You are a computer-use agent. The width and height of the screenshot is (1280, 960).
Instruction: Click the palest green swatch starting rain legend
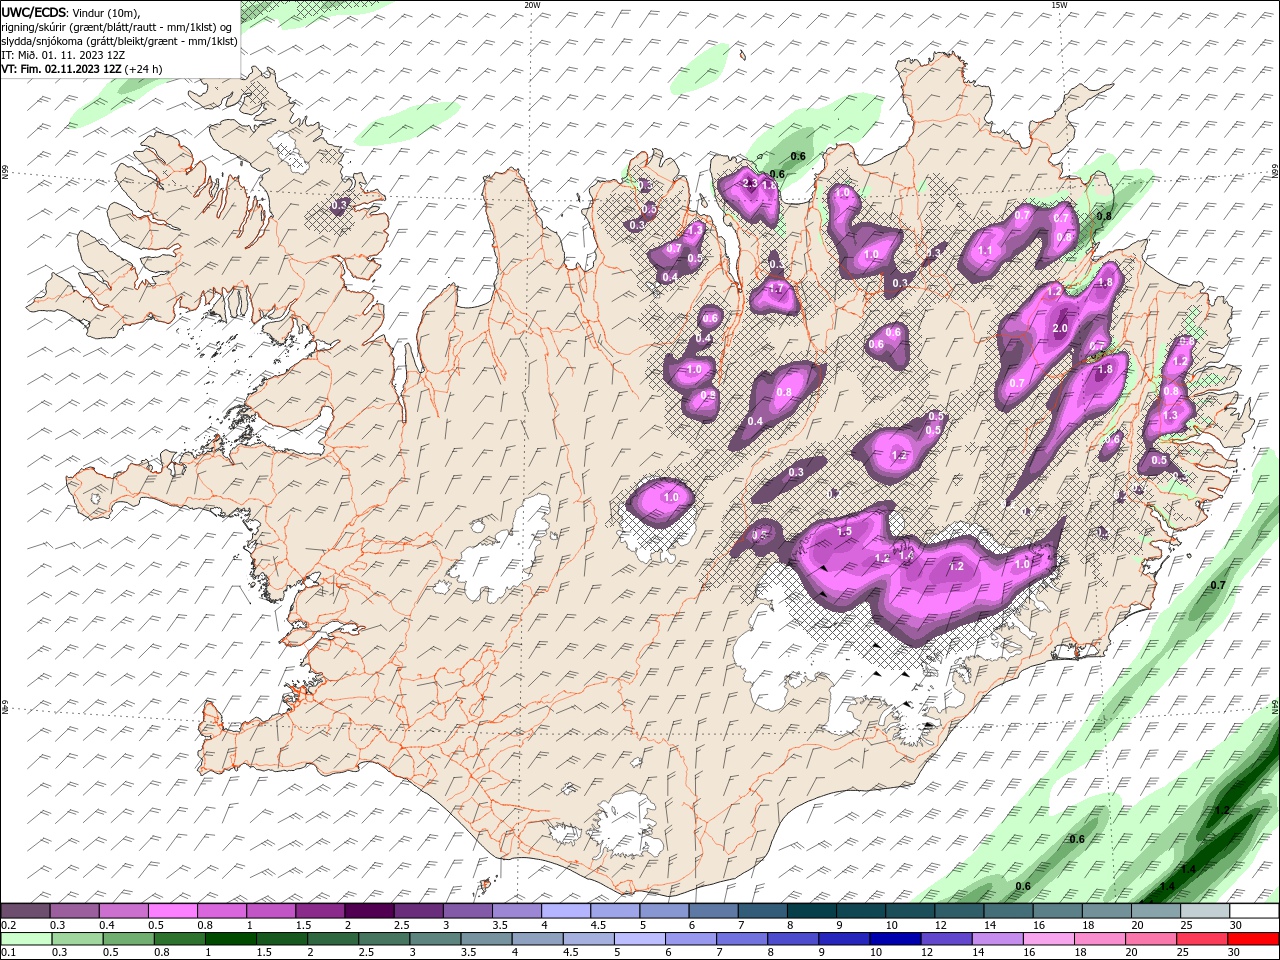(x=25, y=939)
